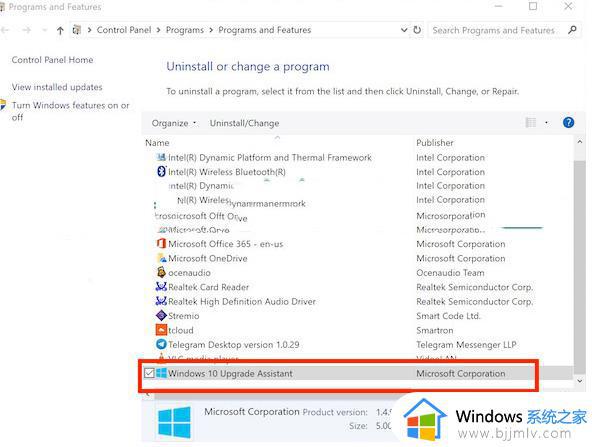Click the Microsoft Office 365 icon

[x=161, y=244]
